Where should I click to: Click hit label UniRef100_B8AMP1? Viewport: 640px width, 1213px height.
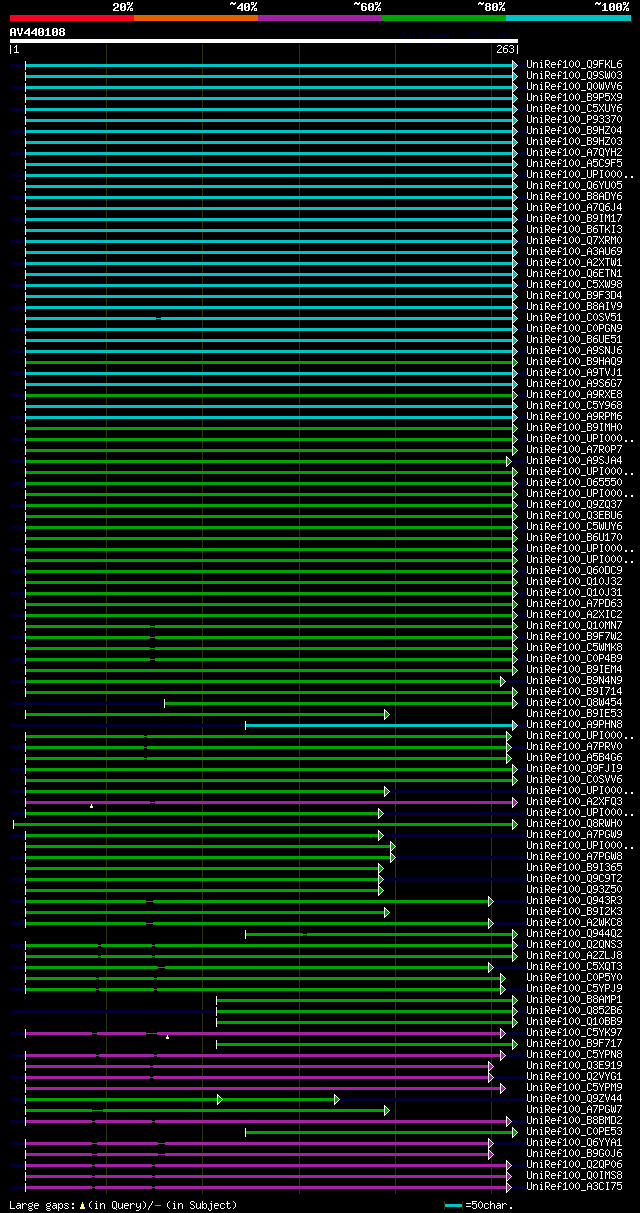575,999
